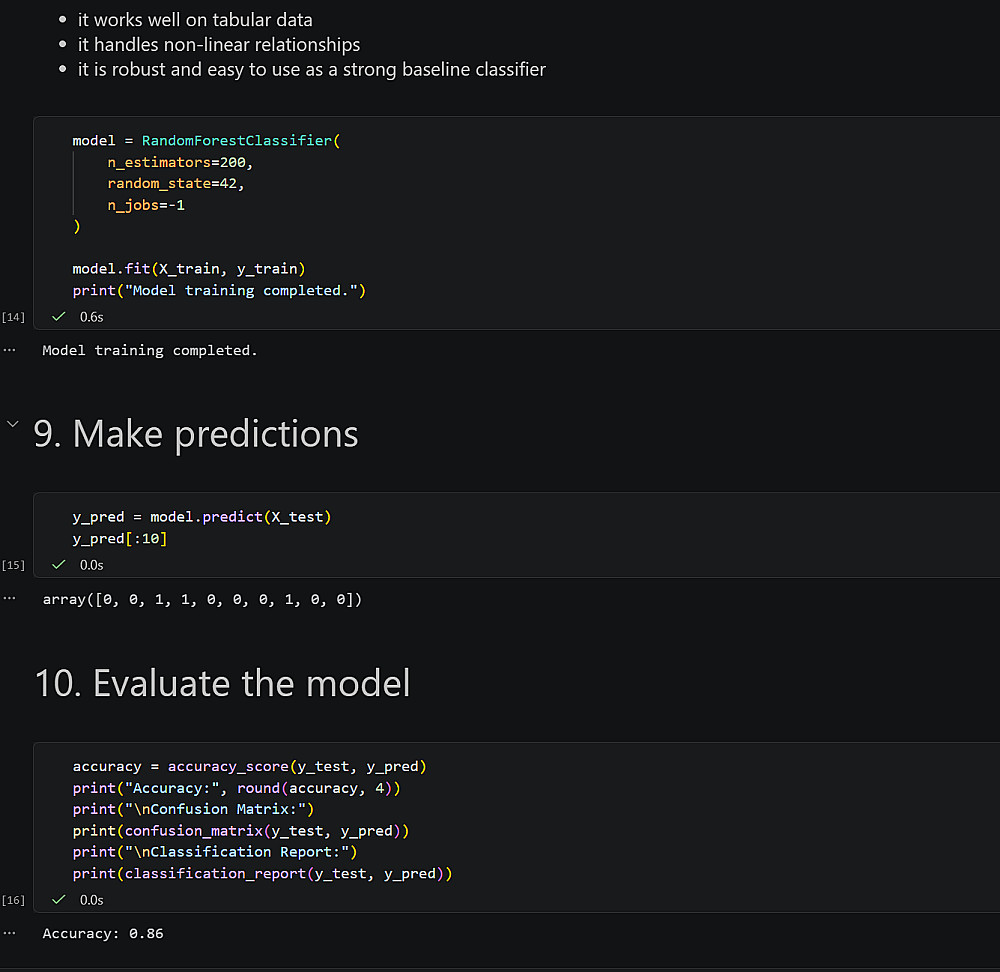Click the green checkmark under y_pred cell

coord(59,564)
